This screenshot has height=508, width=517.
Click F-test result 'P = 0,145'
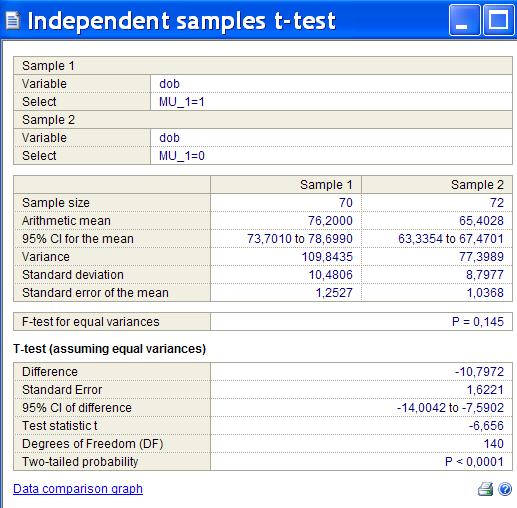(478, 322)
